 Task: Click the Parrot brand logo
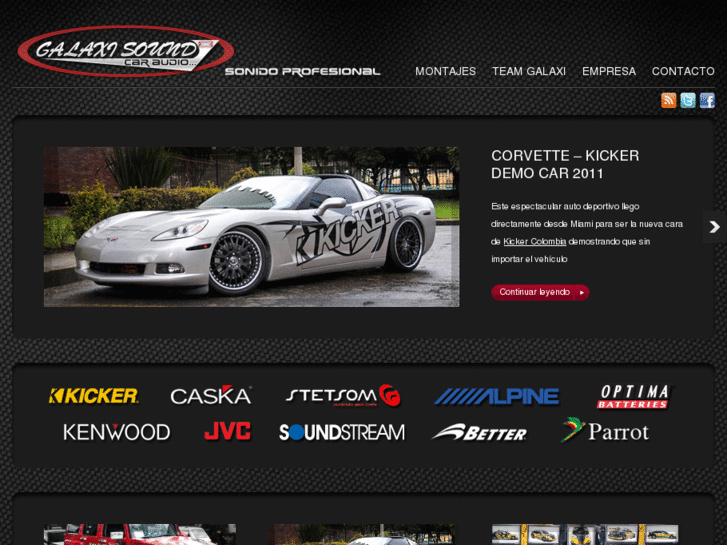click(x=605, y=430)
